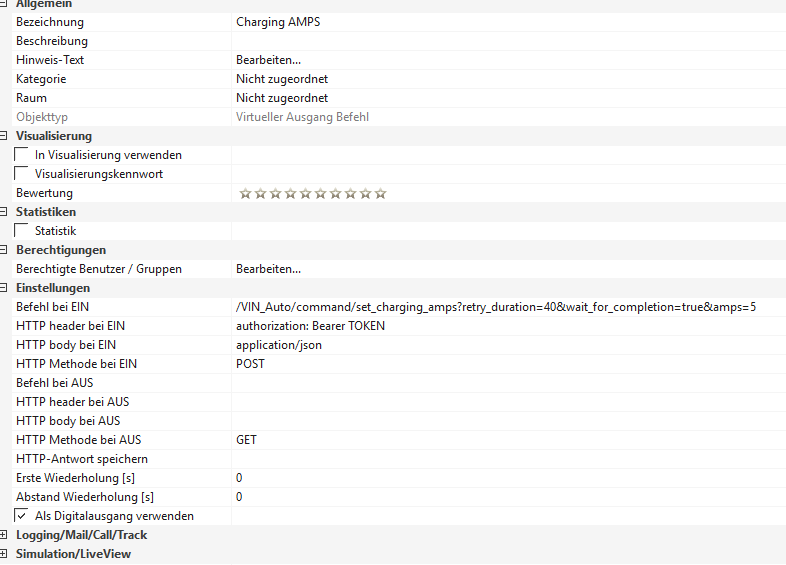Edit the Bezeichnung value 'Charging AMPS'
The height and width of the screenshot is (565, 786).
(508, 22)
